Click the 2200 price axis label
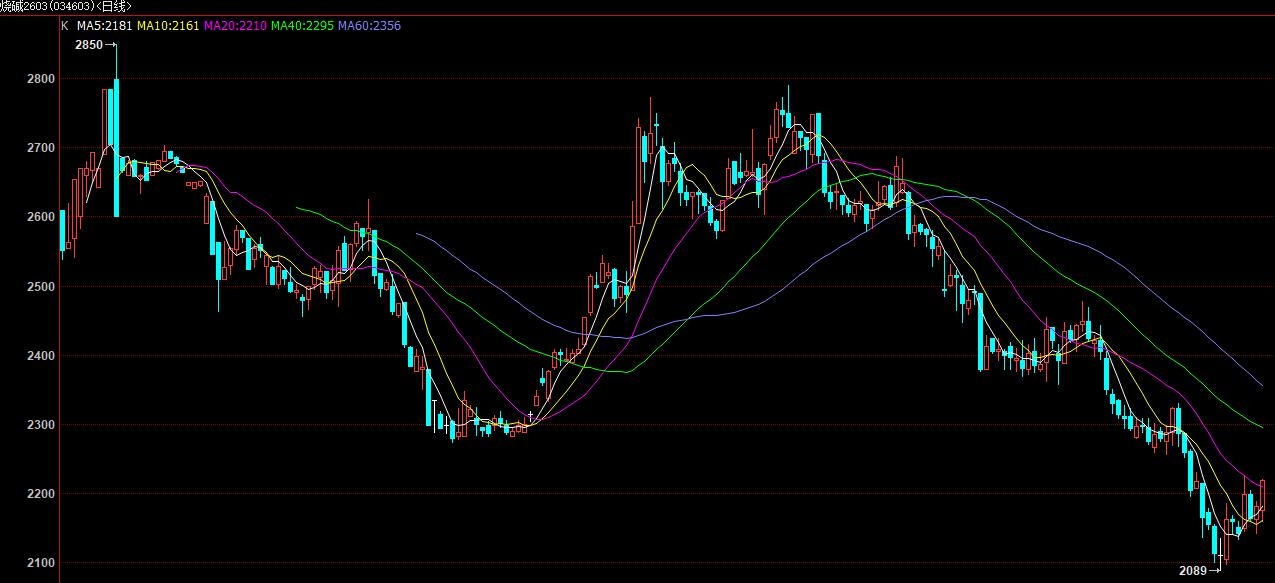This screenshot has height=583, width=1275. (42, 495)
